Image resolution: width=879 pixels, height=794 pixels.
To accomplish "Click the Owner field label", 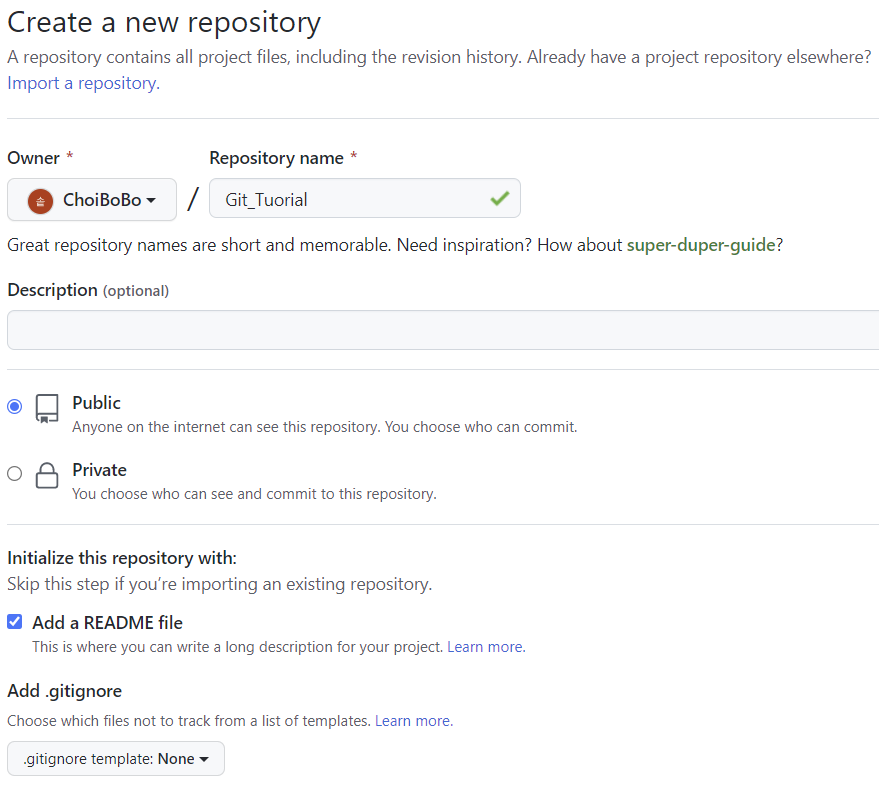I will point(34,158).
